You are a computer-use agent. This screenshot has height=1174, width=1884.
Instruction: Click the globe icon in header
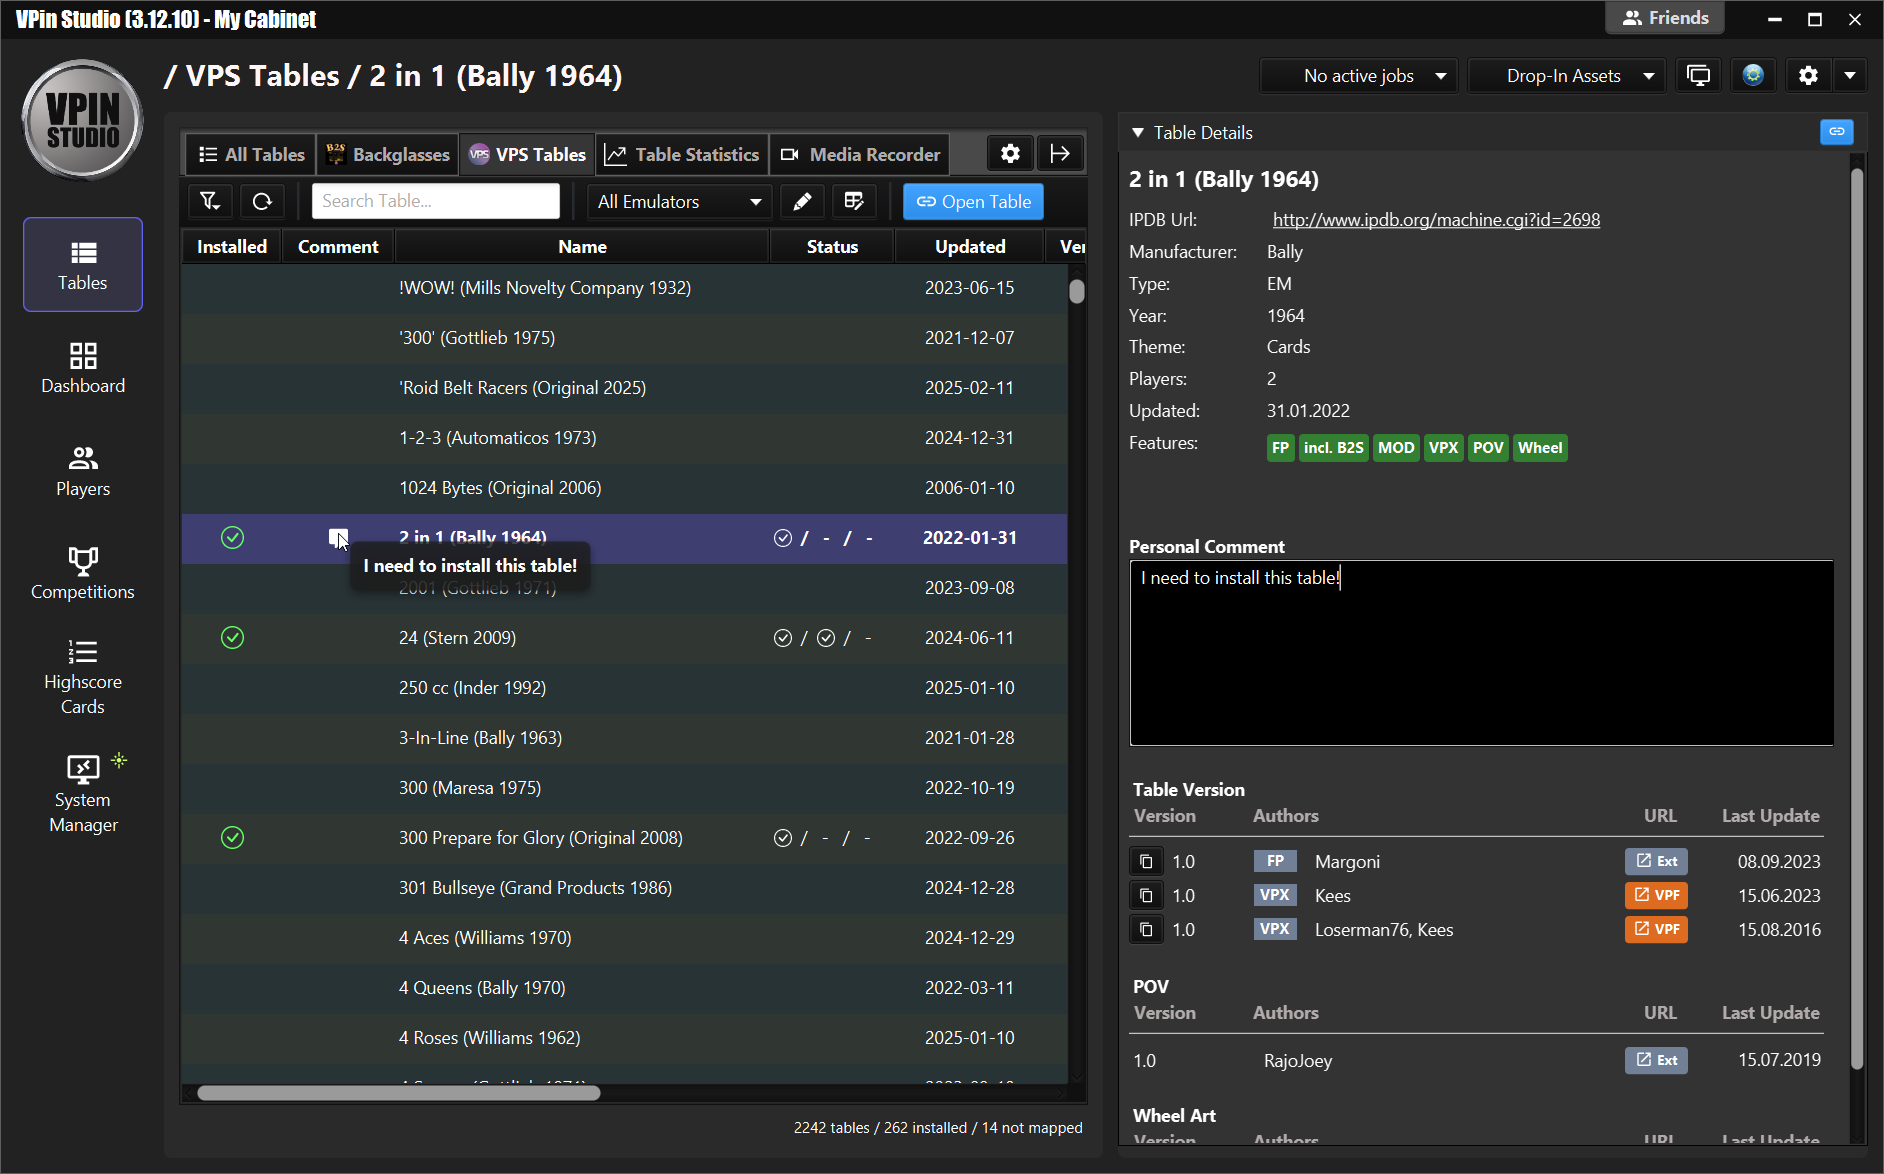coord(1753,76)
